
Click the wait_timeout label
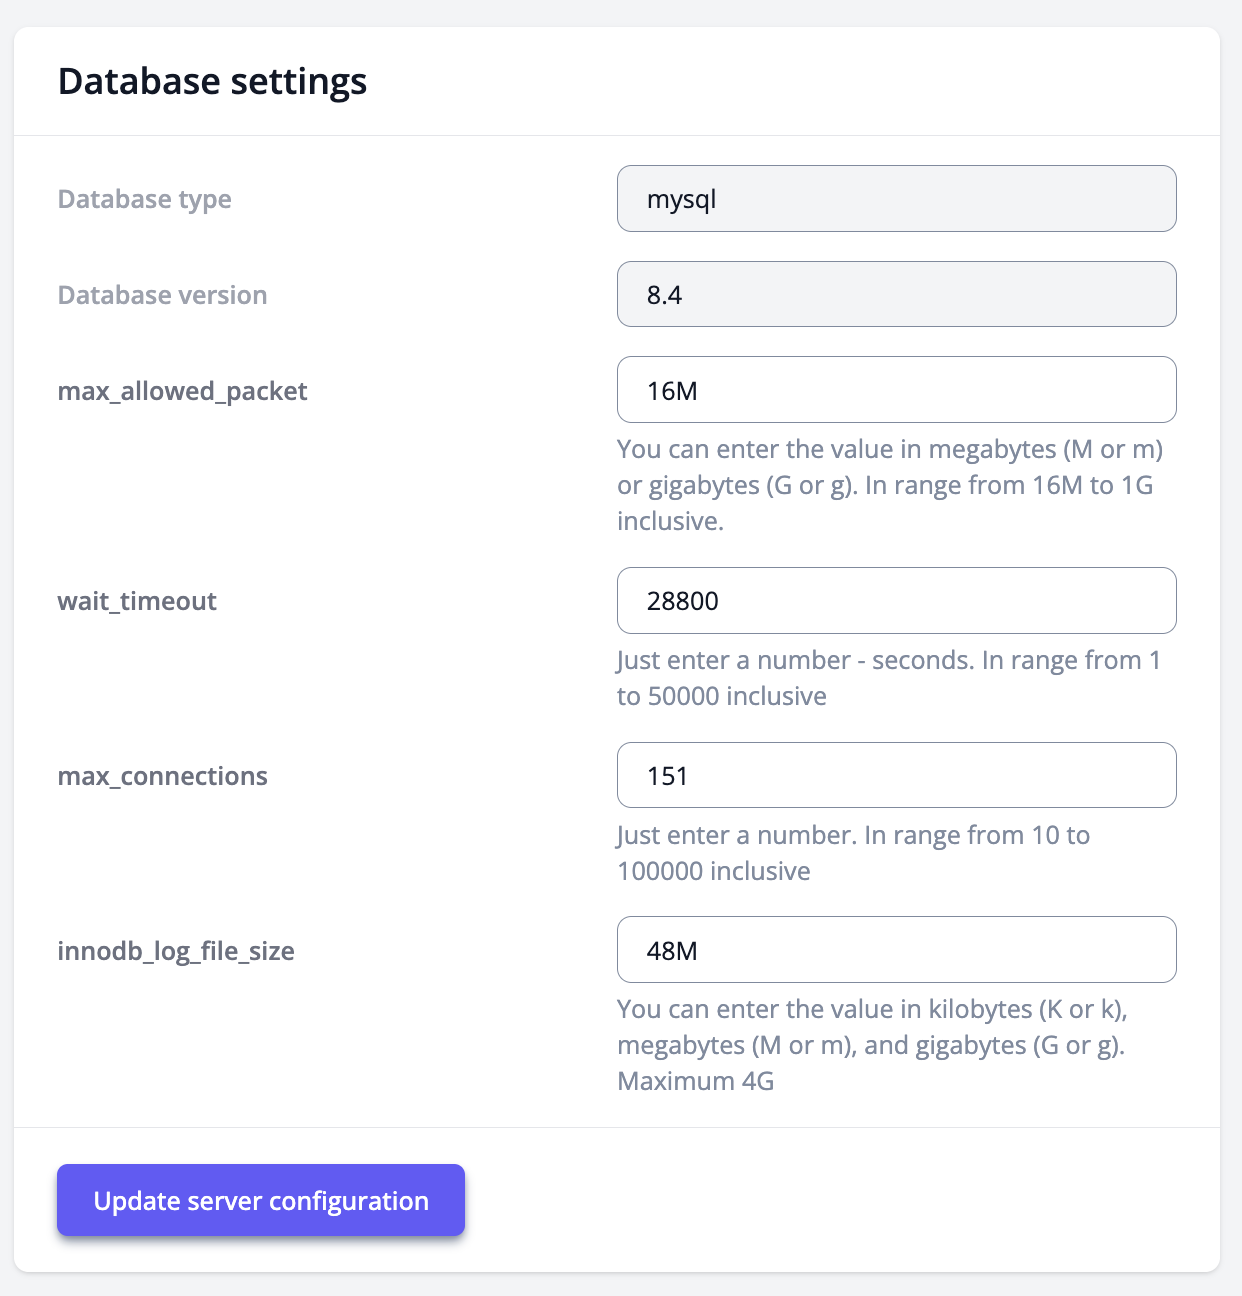tap(137, 601)
